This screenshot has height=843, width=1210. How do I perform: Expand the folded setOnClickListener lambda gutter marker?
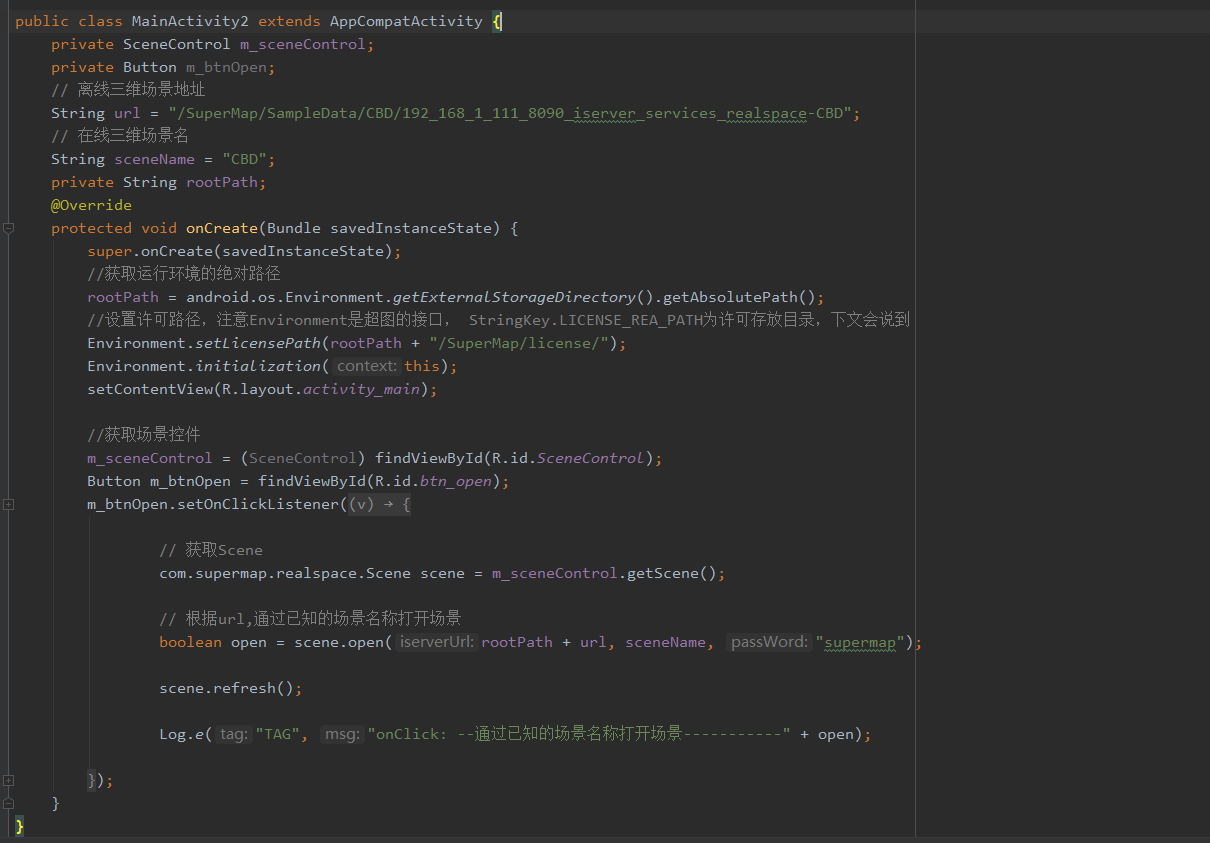8,504
